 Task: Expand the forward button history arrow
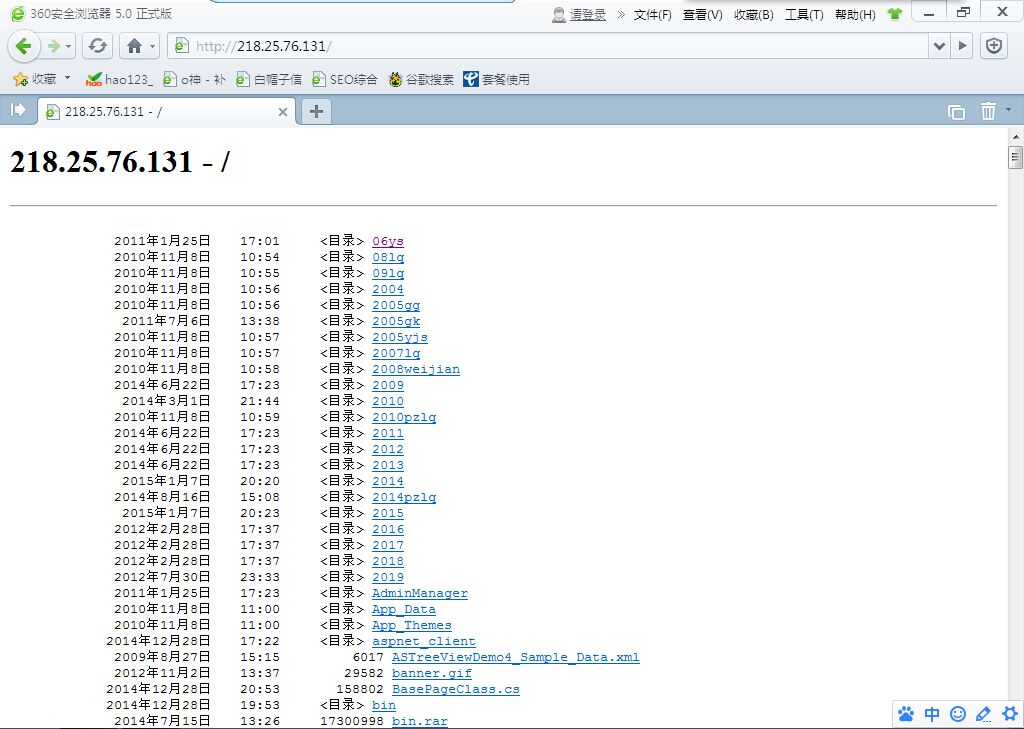click(x=68, y=46)
